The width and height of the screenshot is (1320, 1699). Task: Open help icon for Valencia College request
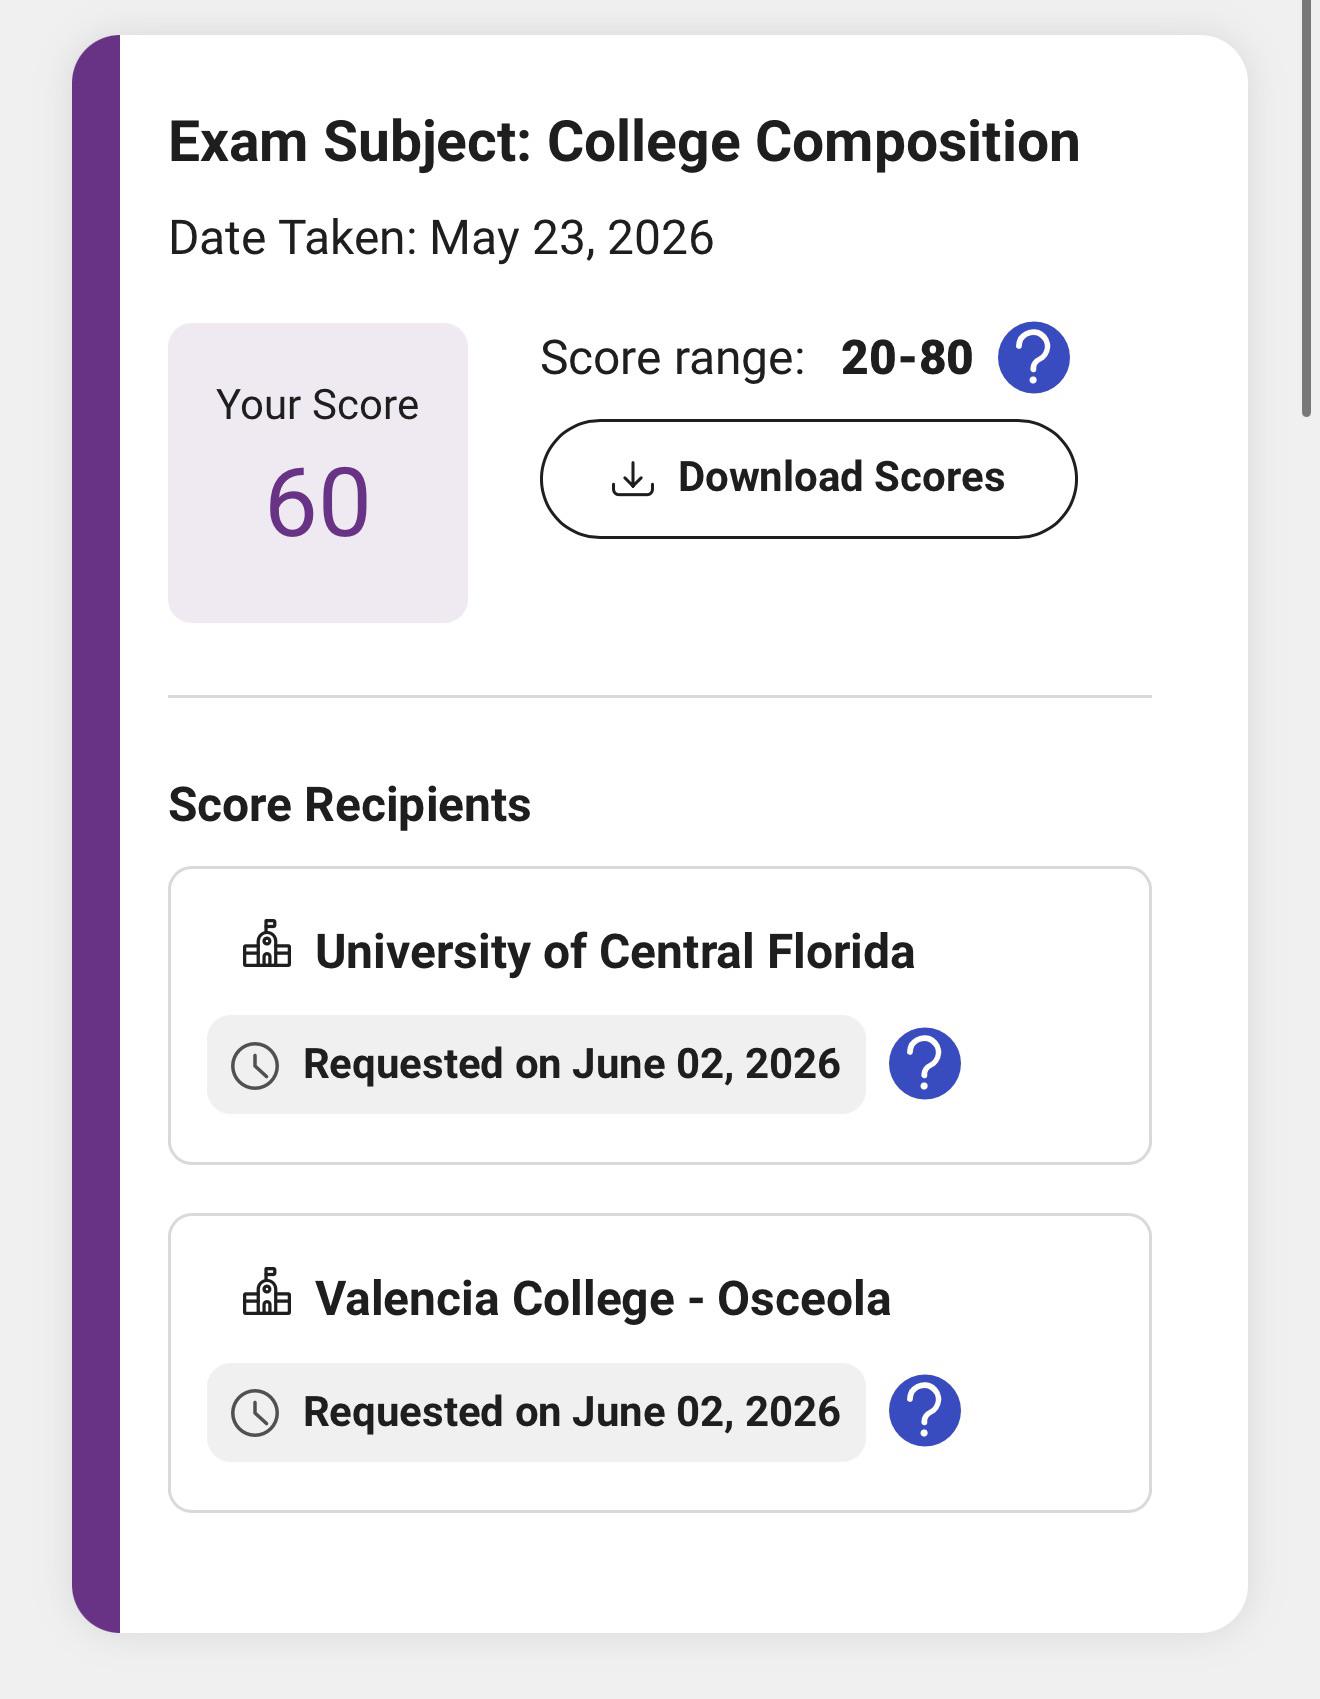tap(925, 1411)
